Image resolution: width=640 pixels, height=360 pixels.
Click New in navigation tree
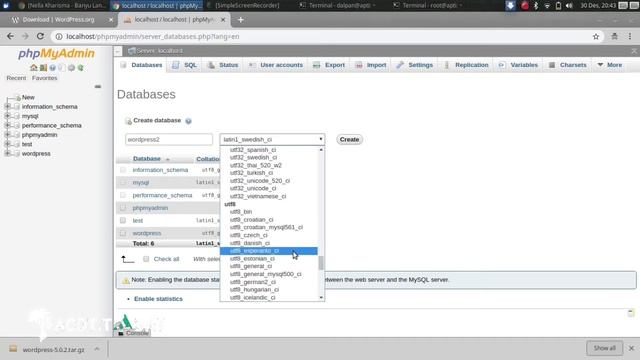(x=28, y=97)
